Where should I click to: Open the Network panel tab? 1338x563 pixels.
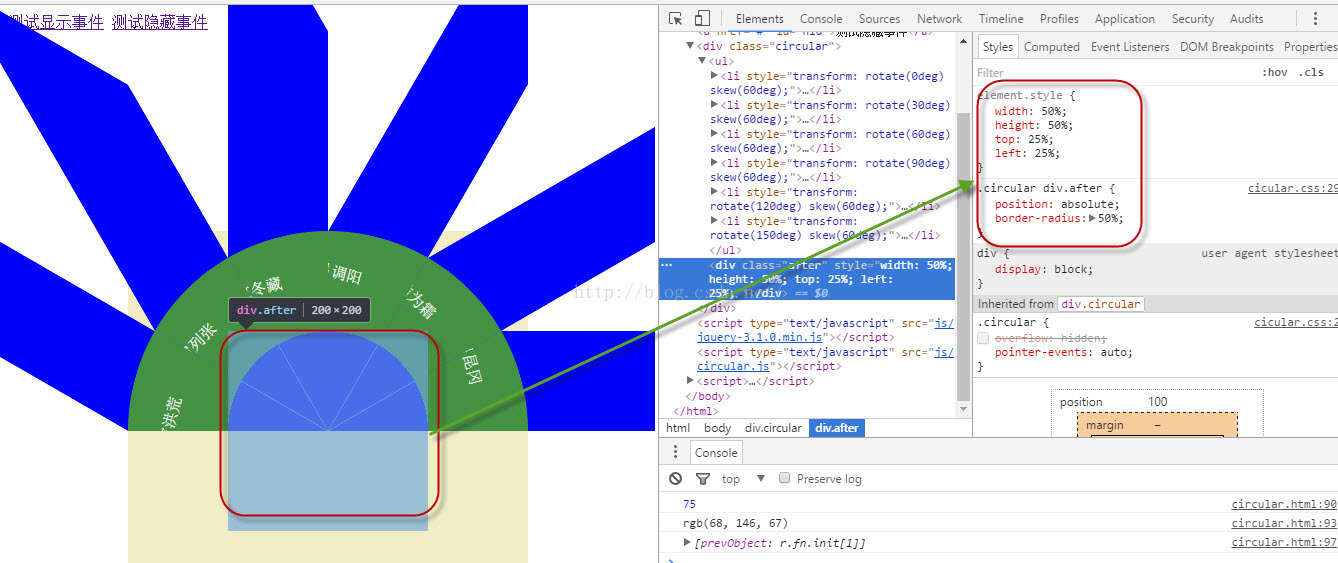[940, 19]
